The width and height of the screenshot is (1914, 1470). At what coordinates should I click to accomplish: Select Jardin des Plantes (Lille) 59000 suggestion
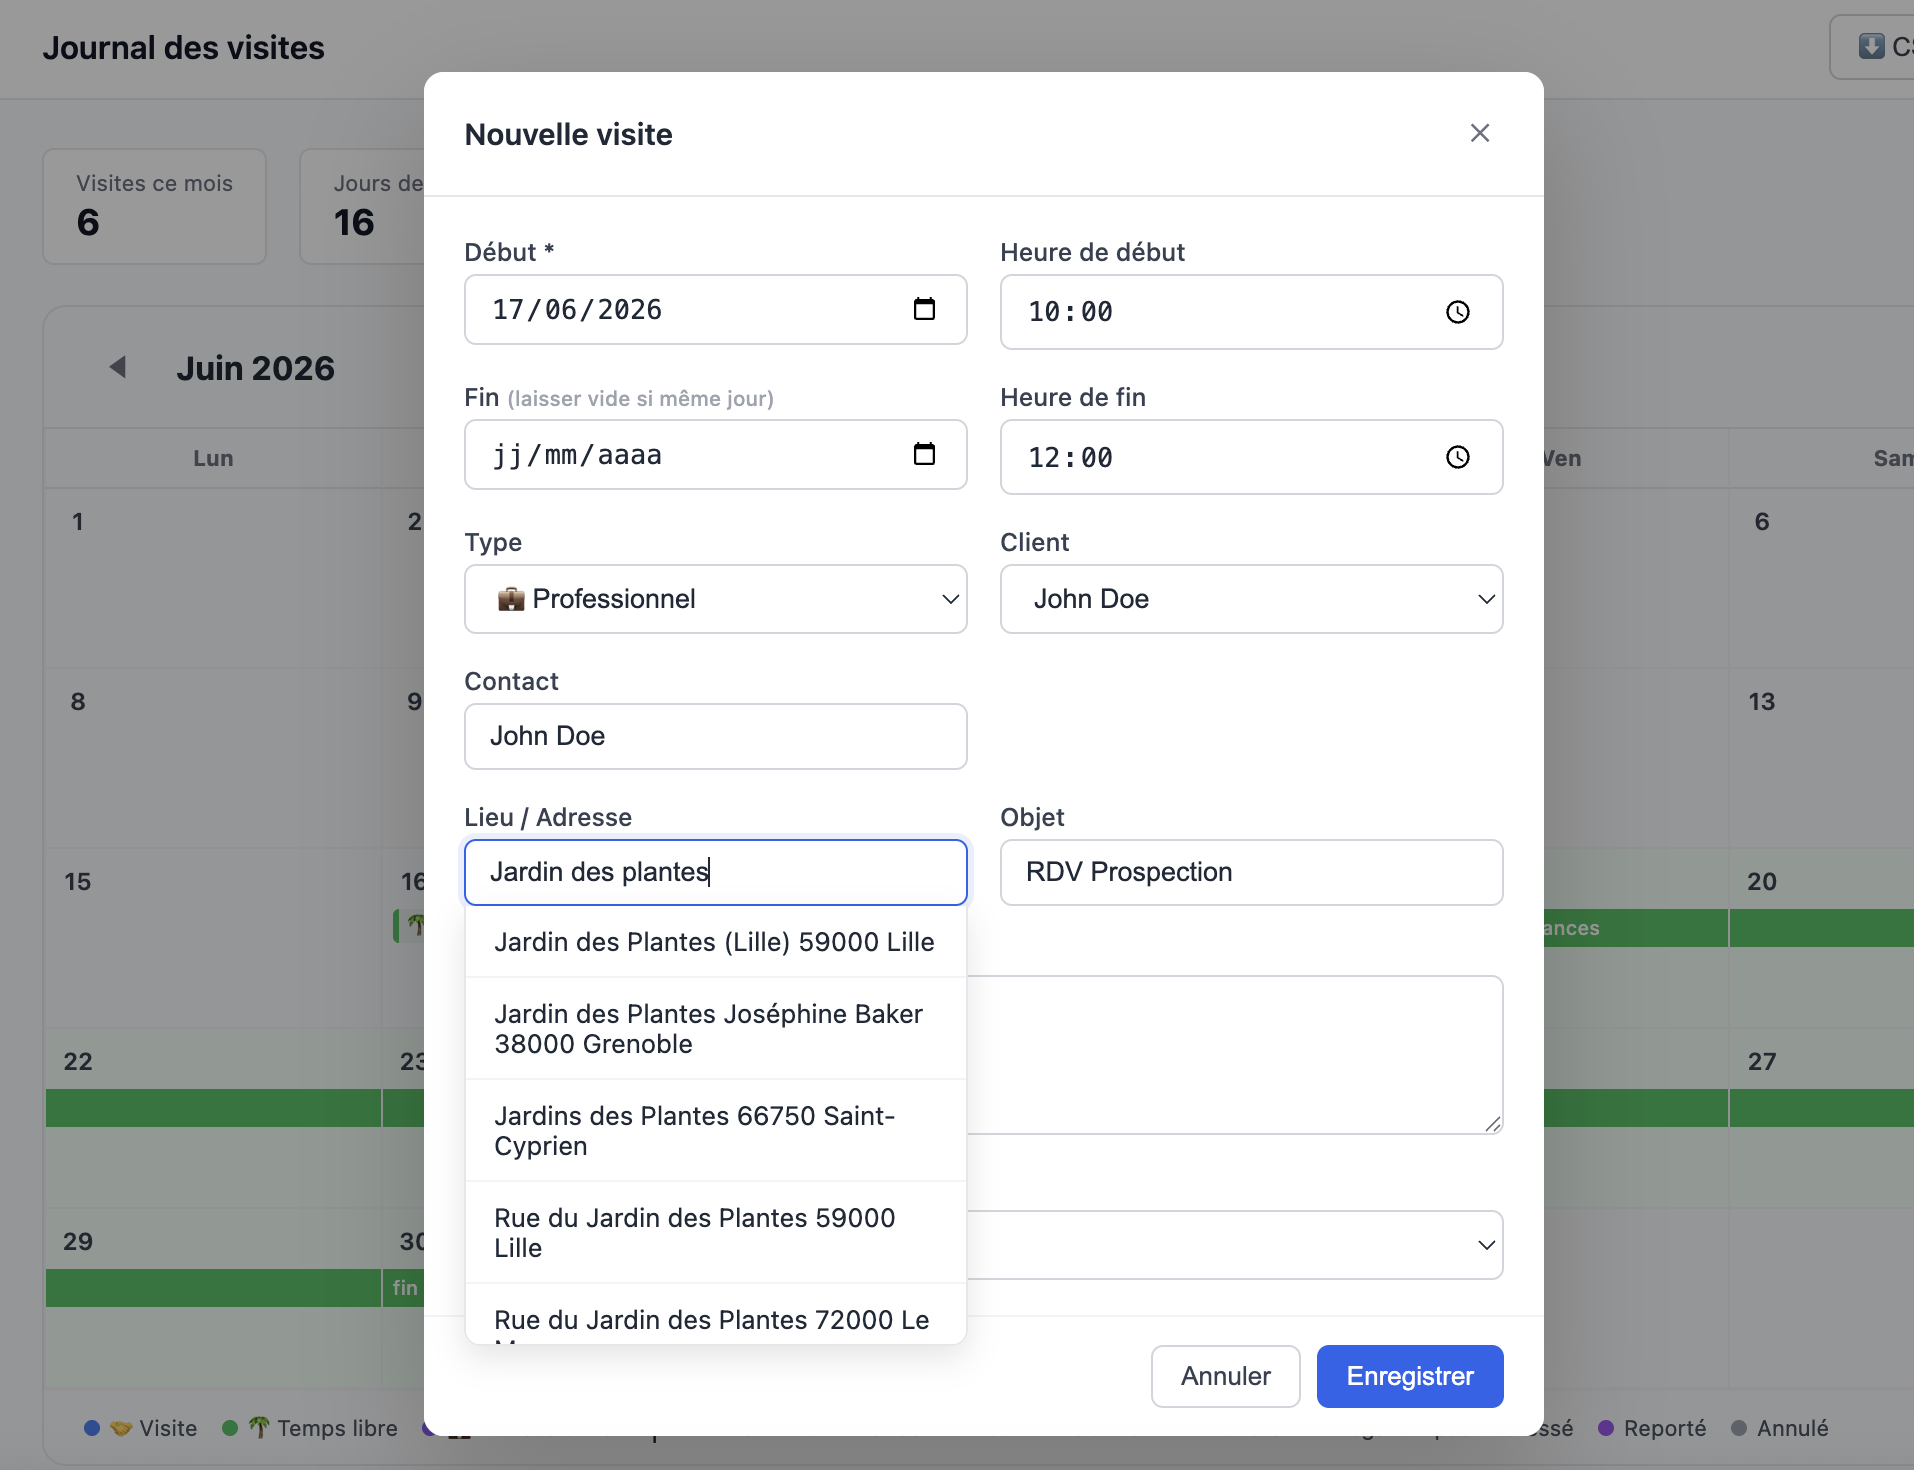tap(716, 942)
